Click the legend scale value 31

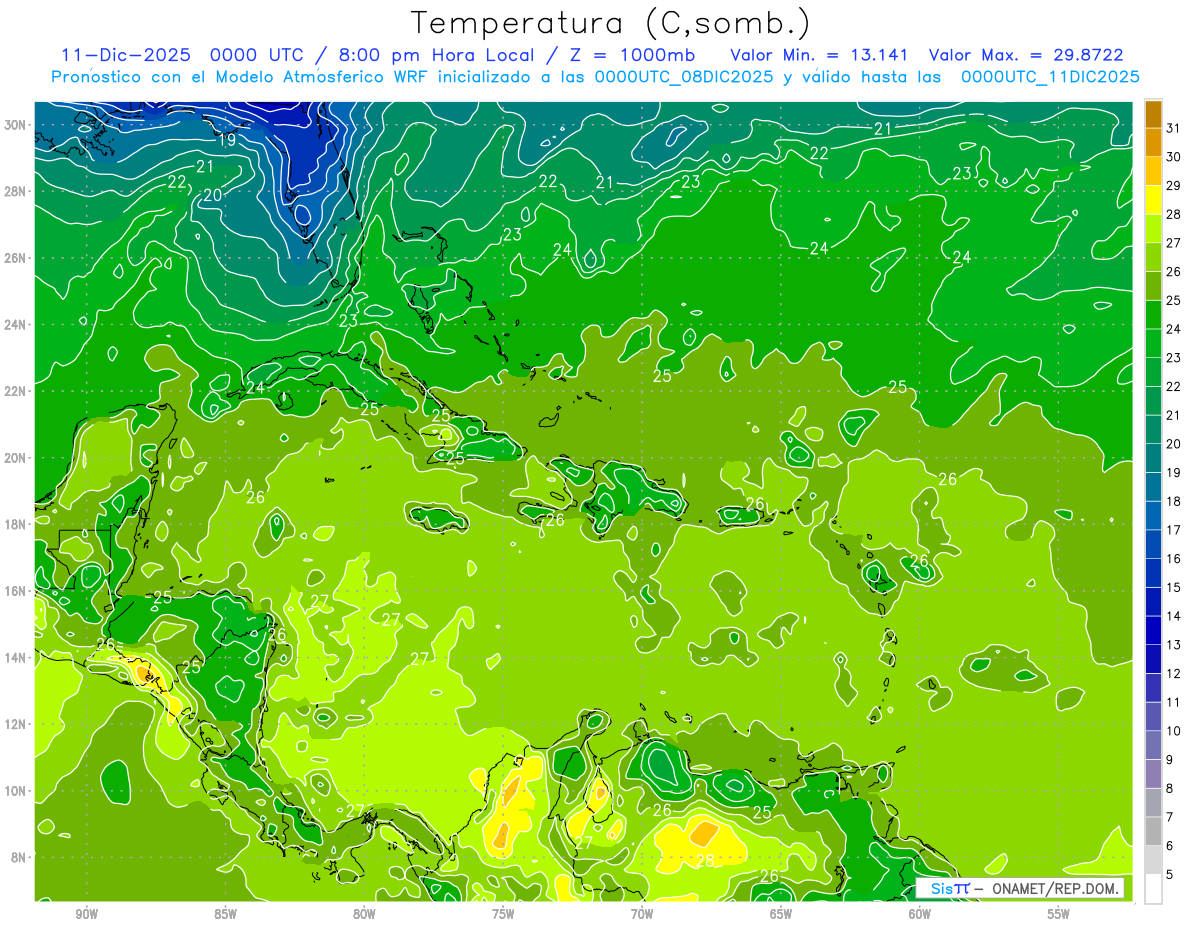tap(1174, 128)
